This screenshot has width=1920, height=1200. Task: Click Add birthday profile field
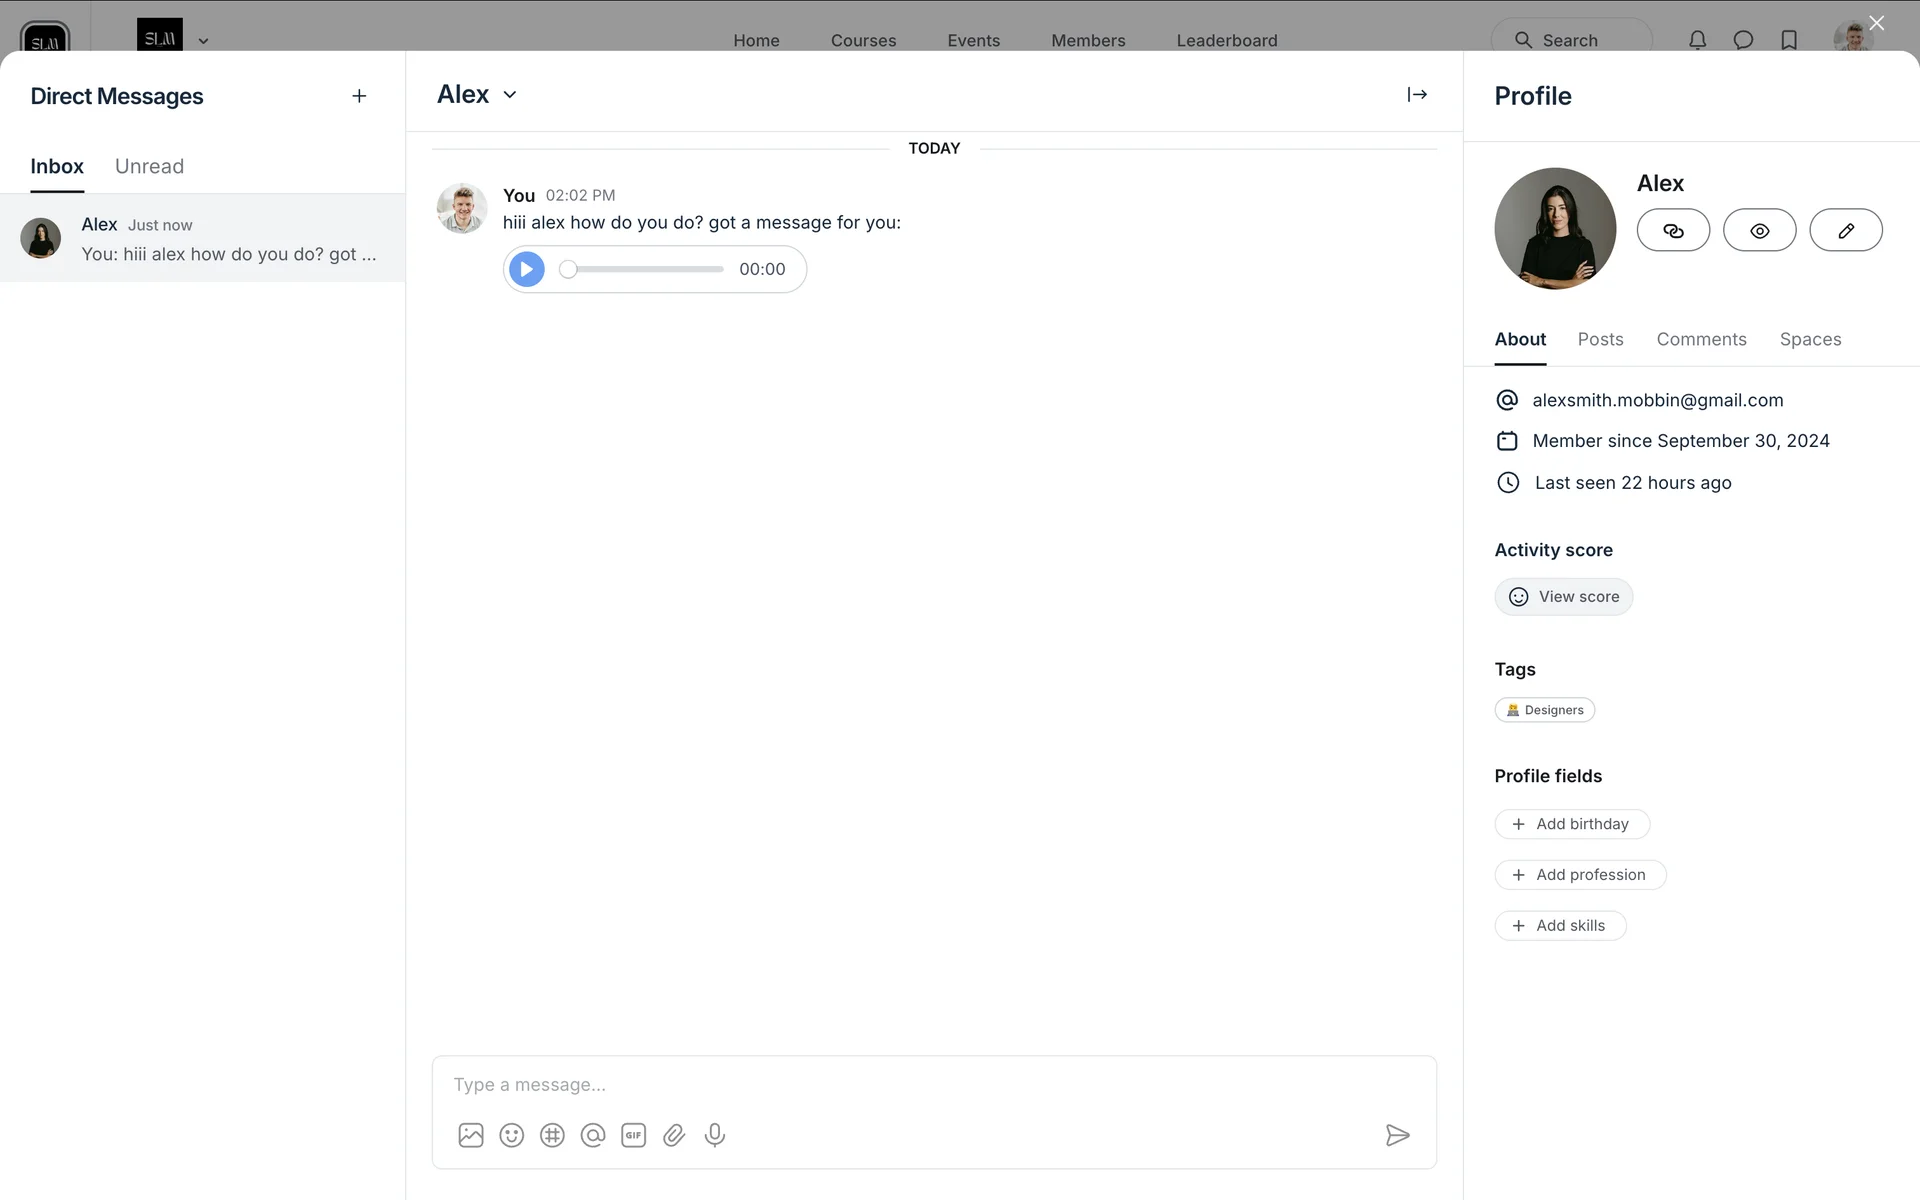click(1571, 824)
